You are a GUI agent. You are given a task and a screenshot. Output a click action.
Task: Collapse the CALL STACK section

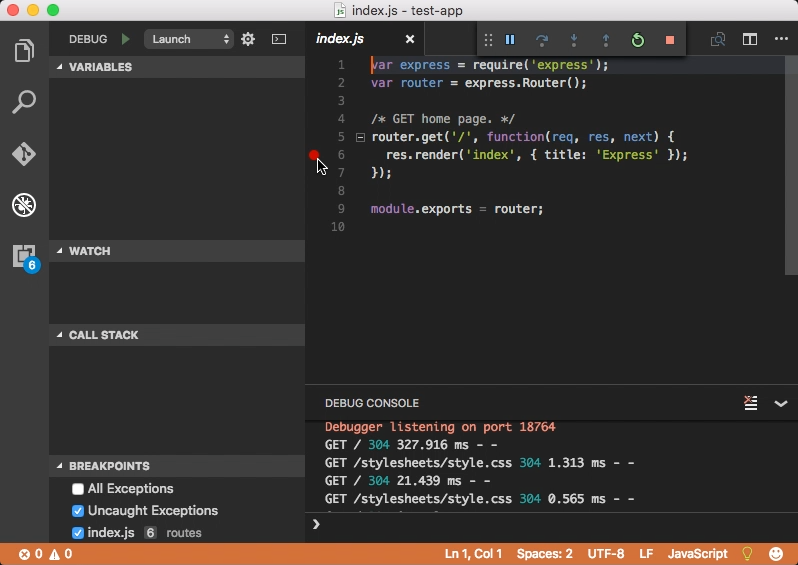[x=103, y=335]
